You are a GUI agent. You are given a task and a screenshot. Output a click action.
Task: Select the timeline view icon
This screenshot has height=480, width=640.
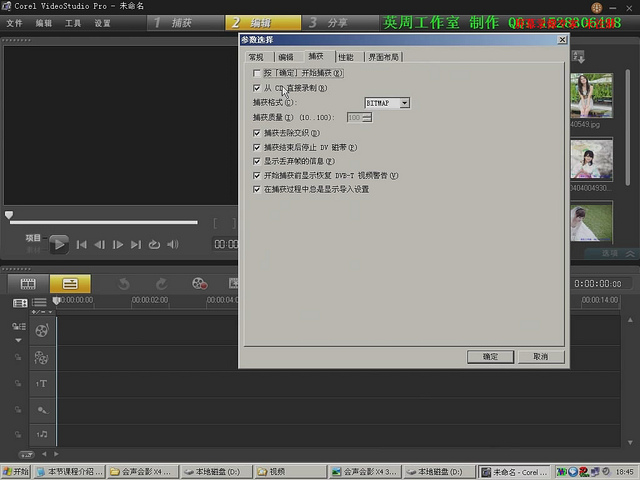(x=70, y=284)
